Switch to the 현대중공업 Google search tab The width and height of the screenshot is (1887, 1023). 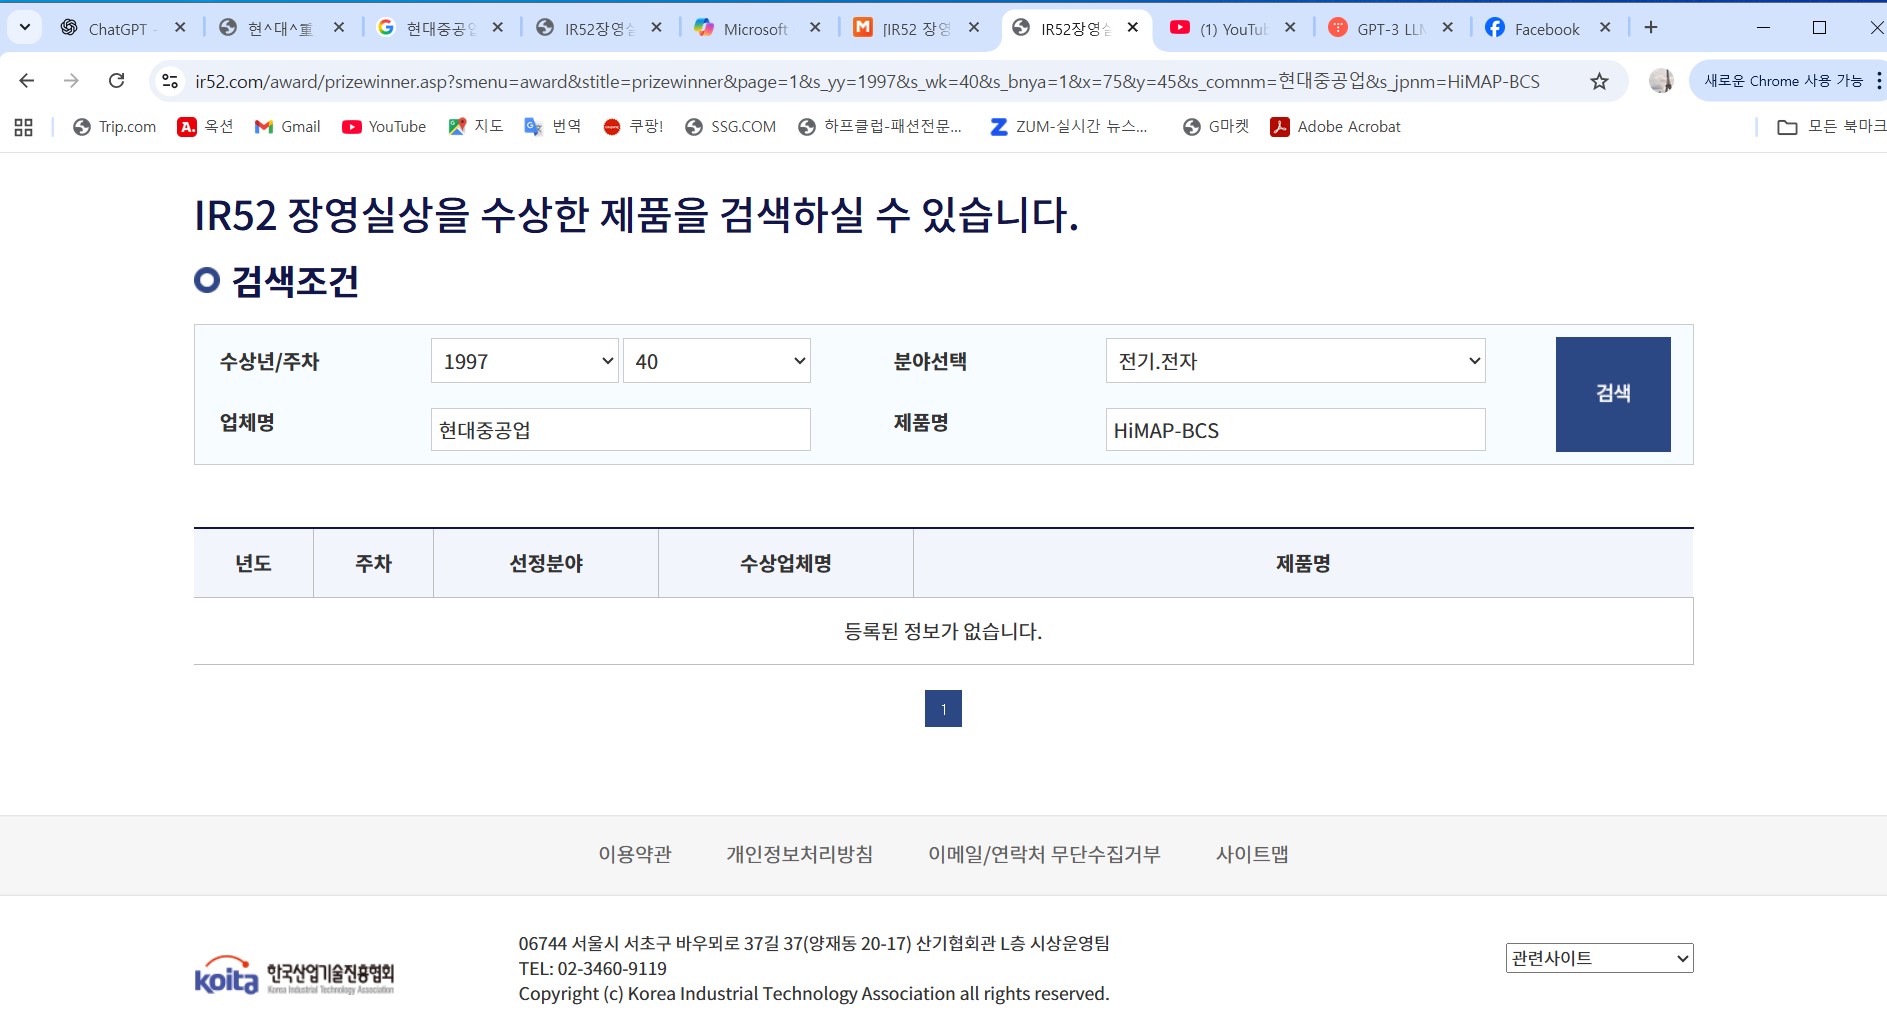pos(440,29)
